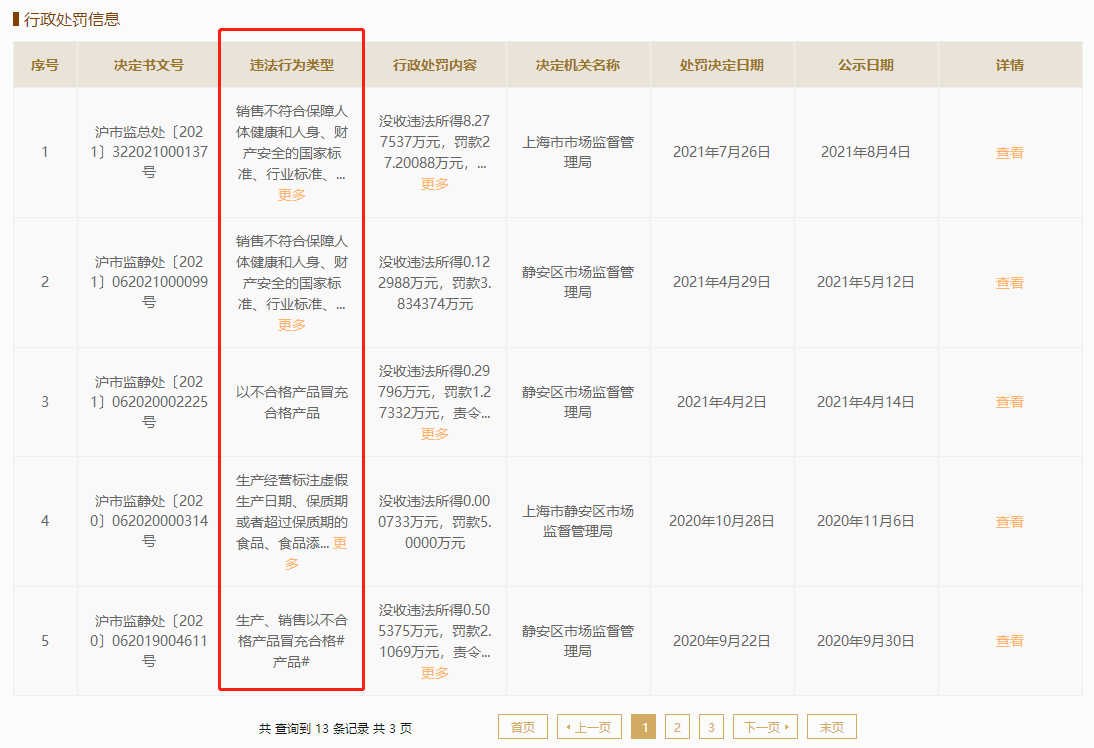Go to 首页 in the pagination

pos(523,727)
